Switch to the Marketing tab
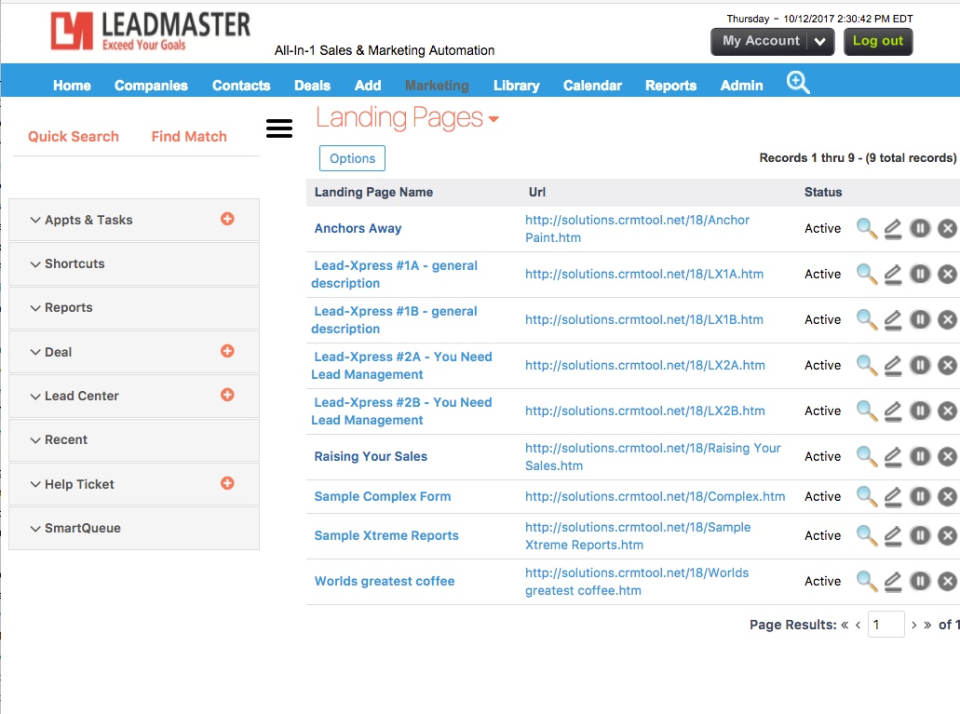Image resolution: width=960 pixels, height=714 pixels. [437, 85]
